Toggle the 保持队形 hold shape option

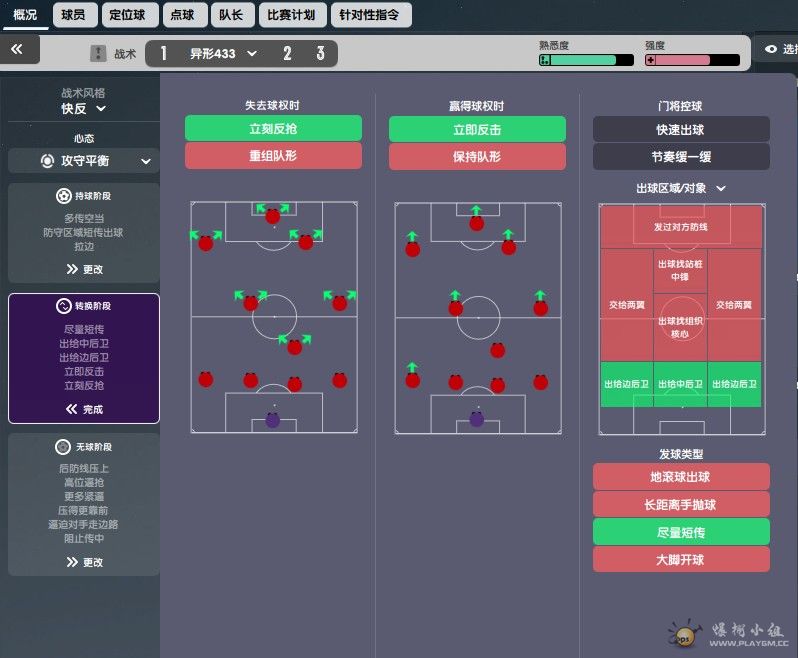tap(477, 157)
